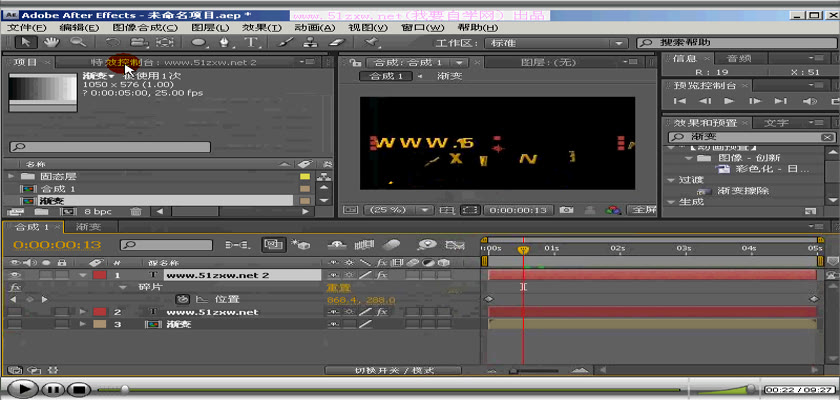Switch to the 音频 panel tab
Image resolution: width=840 pixels, height=400 pixels.
[x=739, y=58]
